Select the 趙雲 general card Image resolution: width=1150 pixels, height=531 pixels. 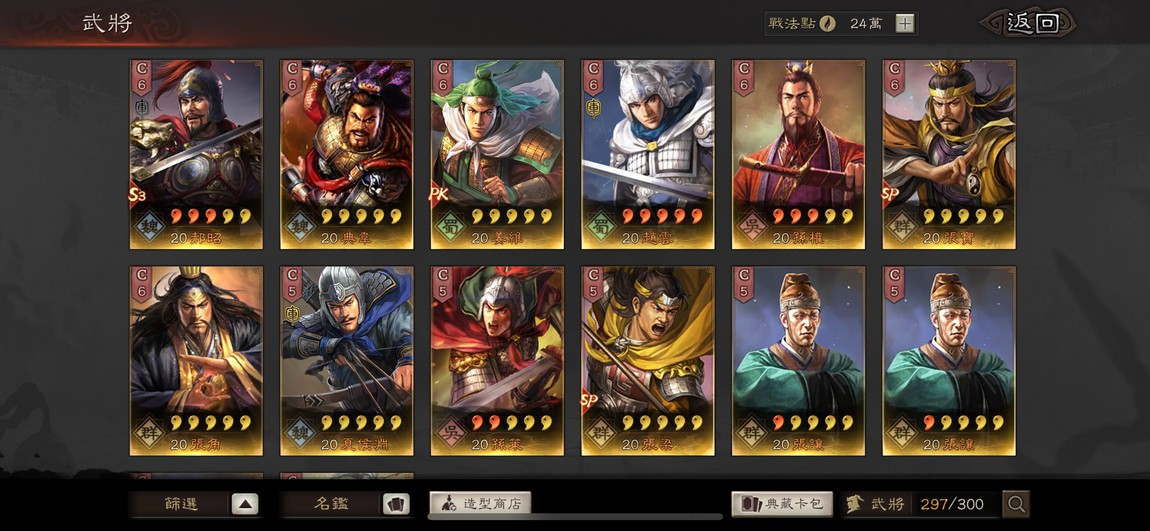(648, 154)
